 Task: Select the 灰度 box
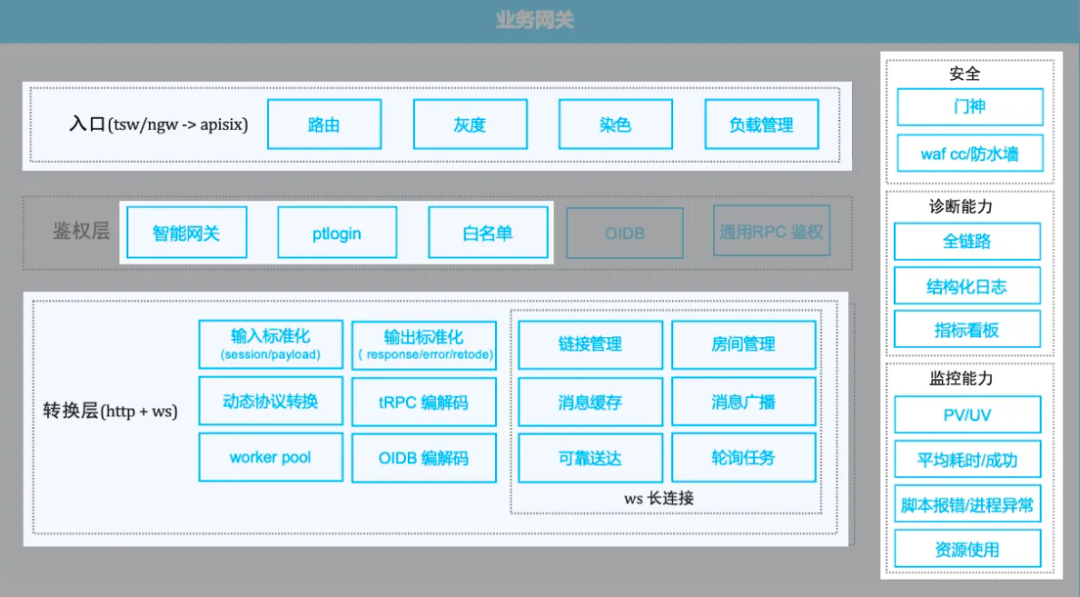pyautogui.click(x=470, y=124)
